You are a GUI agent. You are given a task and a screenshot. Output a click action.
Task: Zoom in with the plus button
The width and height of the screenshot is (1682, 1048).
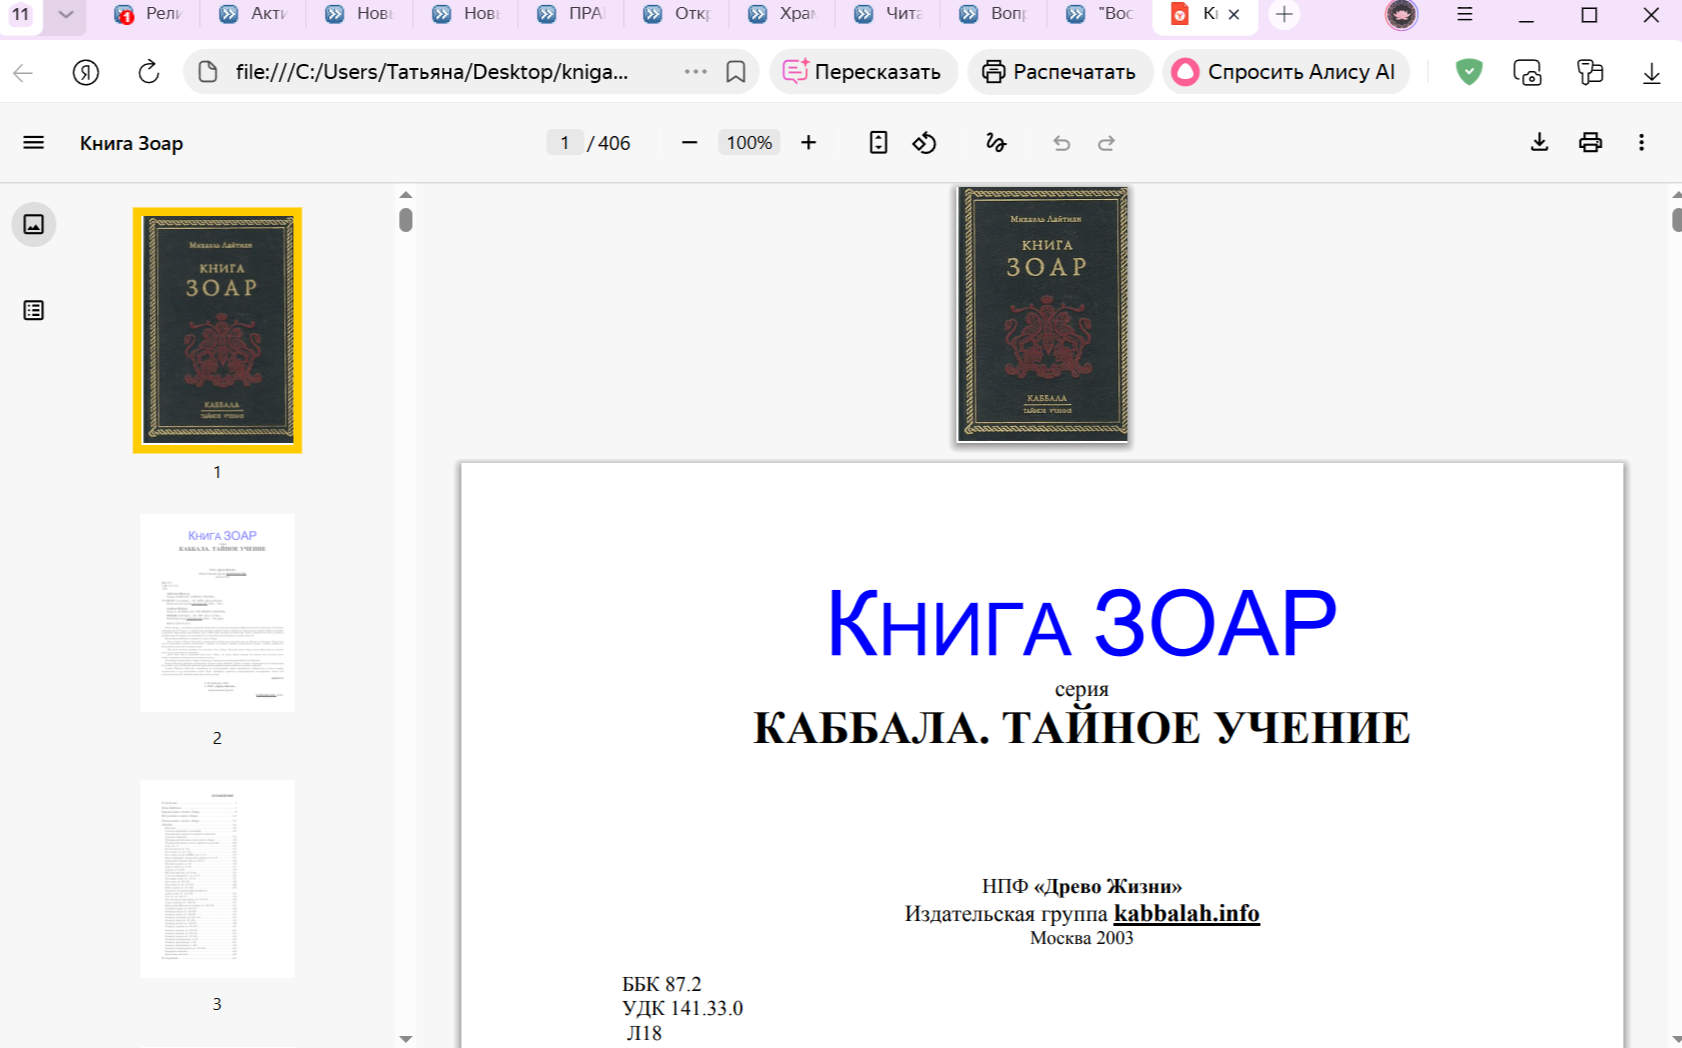point(808,143)
